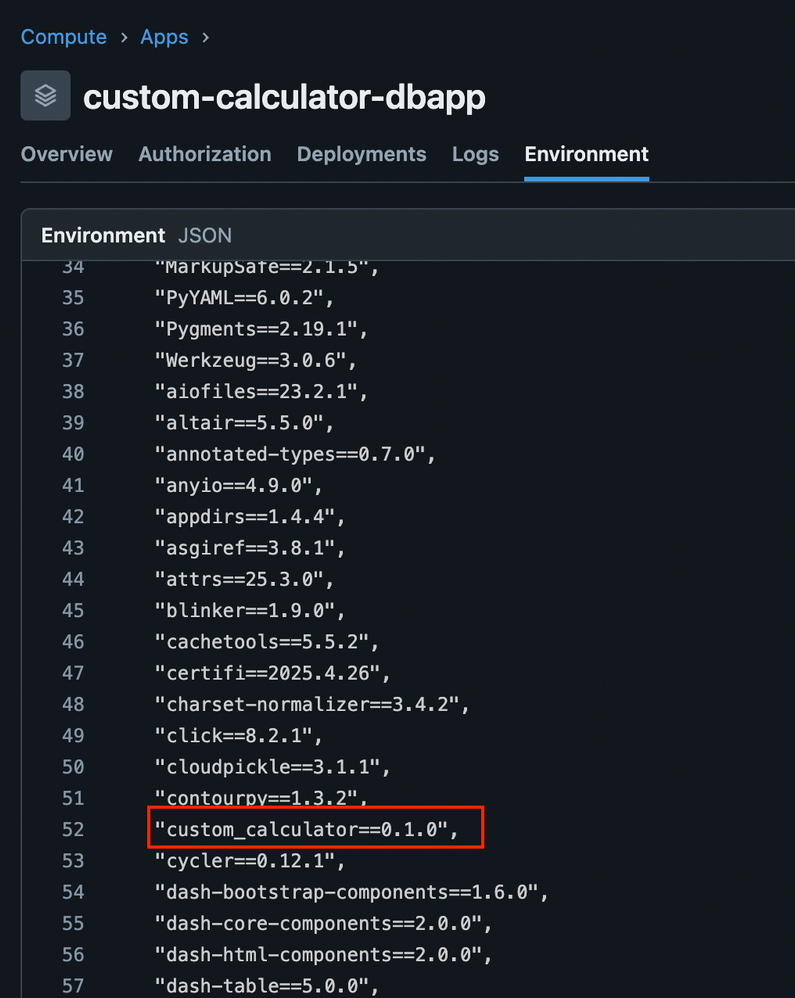This screenshot has height=998, width=795.
Task: Click the chevron after Apps breadcrumb
Action: point(206,38)
